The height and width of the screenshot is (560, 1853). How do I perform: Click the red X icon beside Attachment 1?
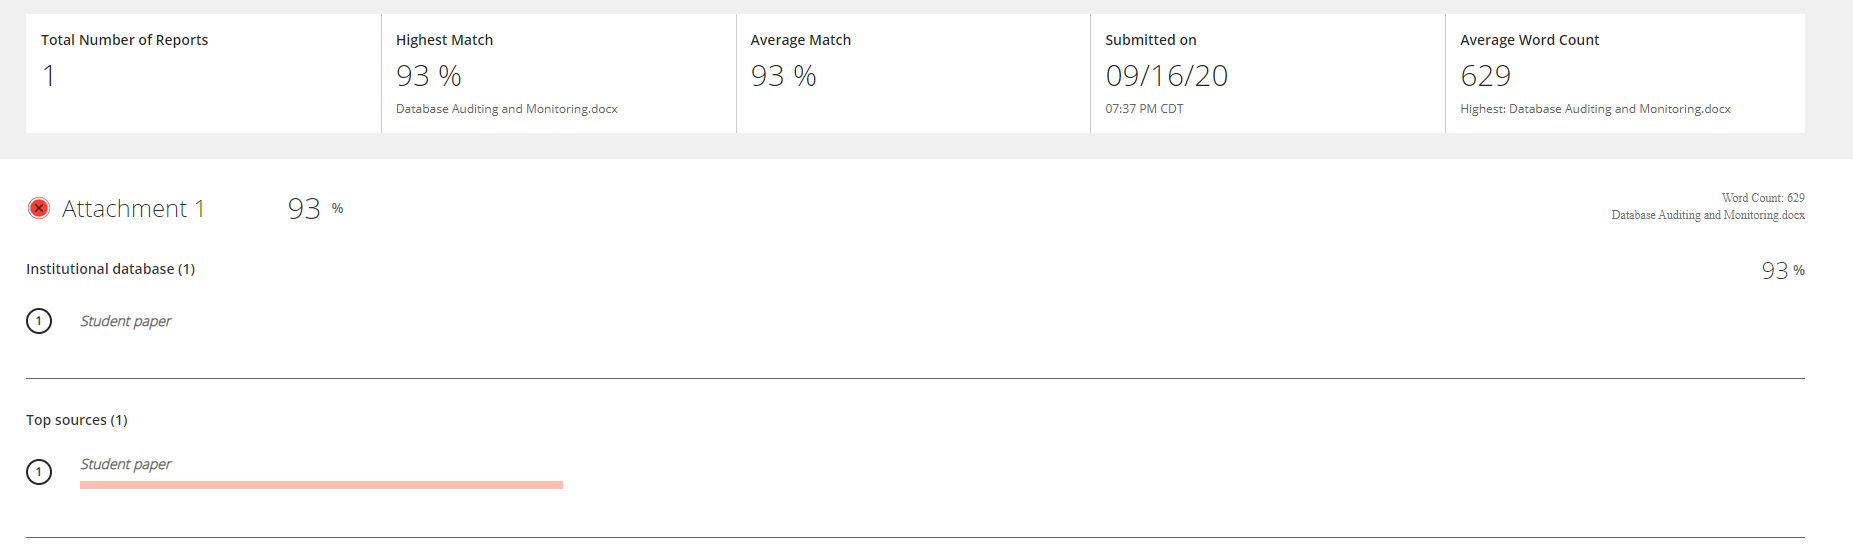pyautogui.click(x=39, y=208)
